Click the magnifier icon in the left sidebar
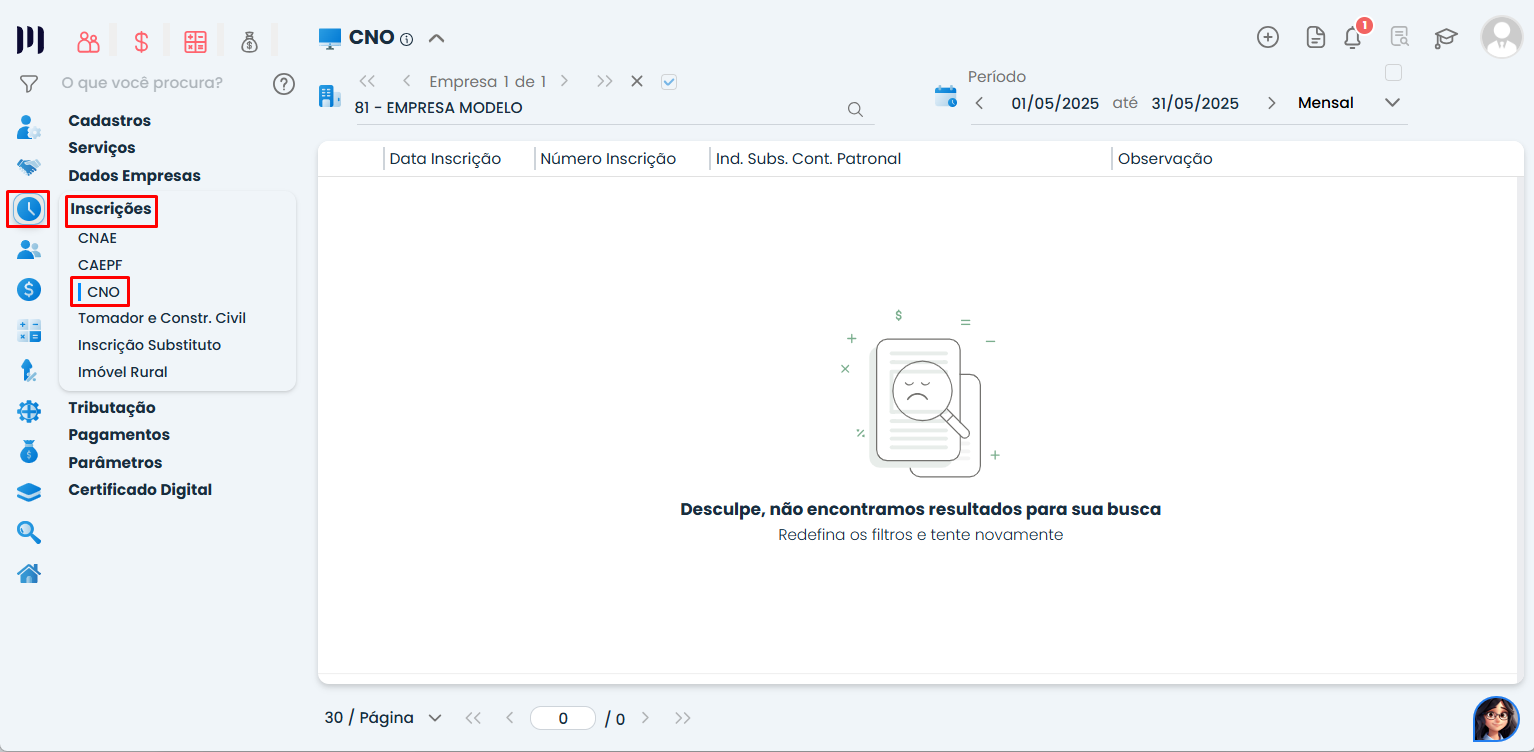 (x=29, y=532)
